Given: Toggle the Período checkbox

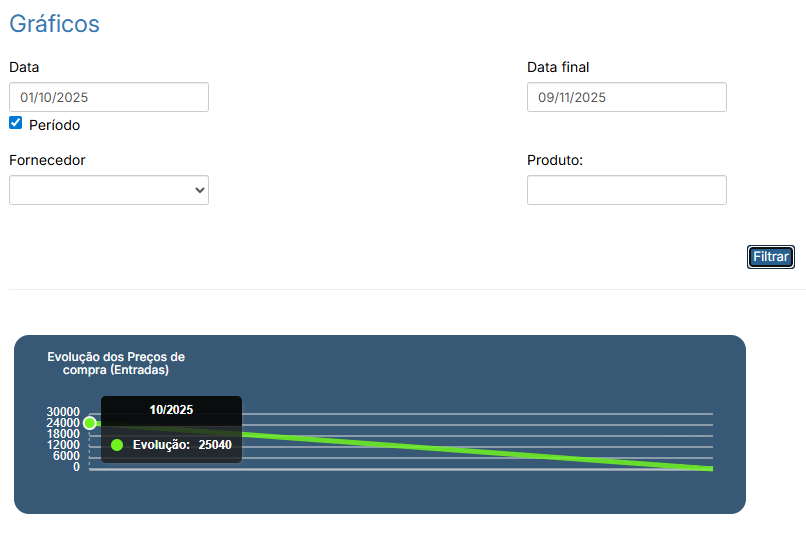Looking at the screenshot, I should pos(16,123).
